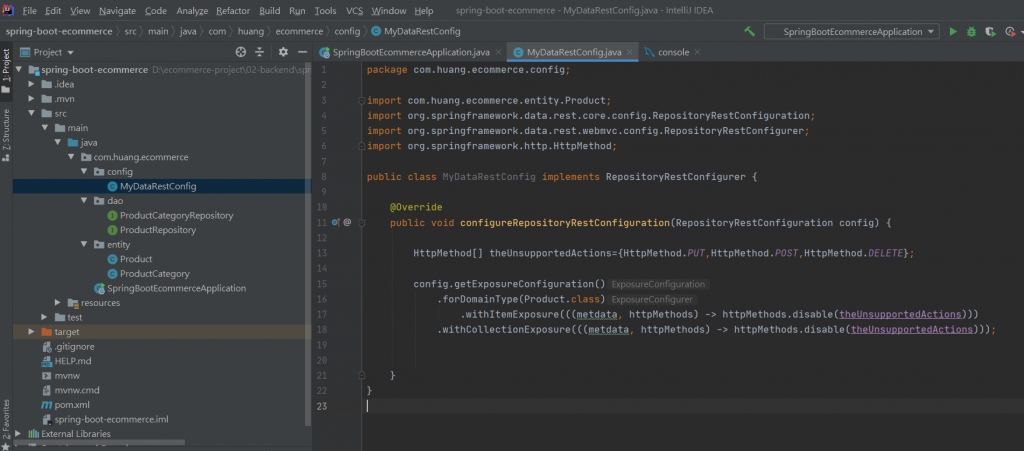Hide the Project tool window
The height and width of the screenshot is (451, 1024).
(301, 52)
